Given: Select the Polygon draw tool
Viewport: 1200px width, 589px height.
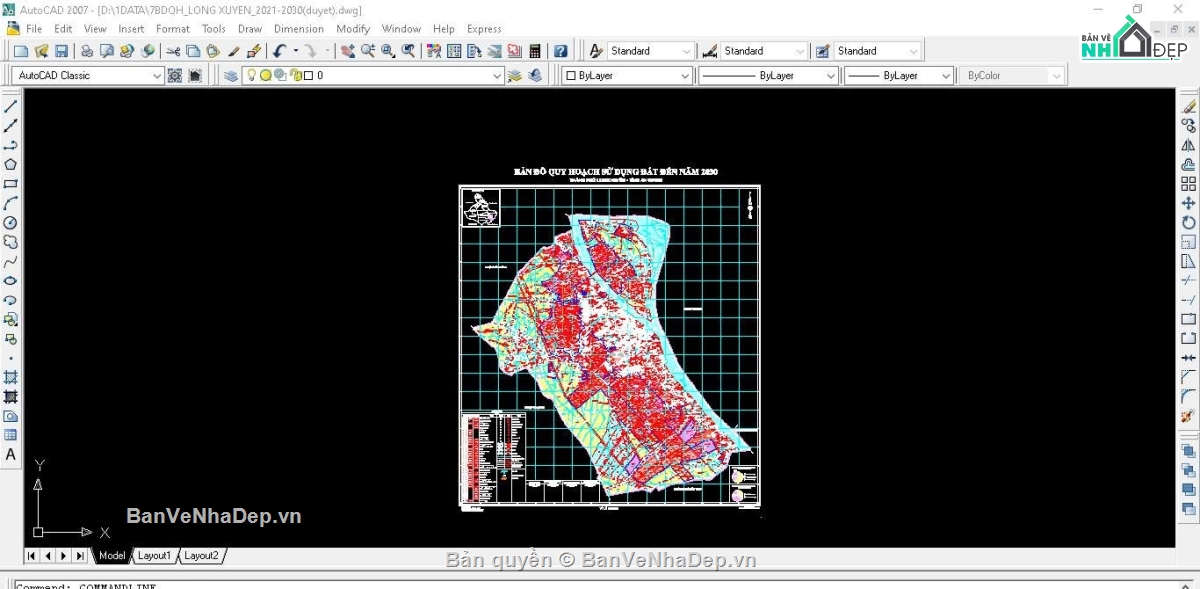Looking at the screenshot, I should click(11, 164).
